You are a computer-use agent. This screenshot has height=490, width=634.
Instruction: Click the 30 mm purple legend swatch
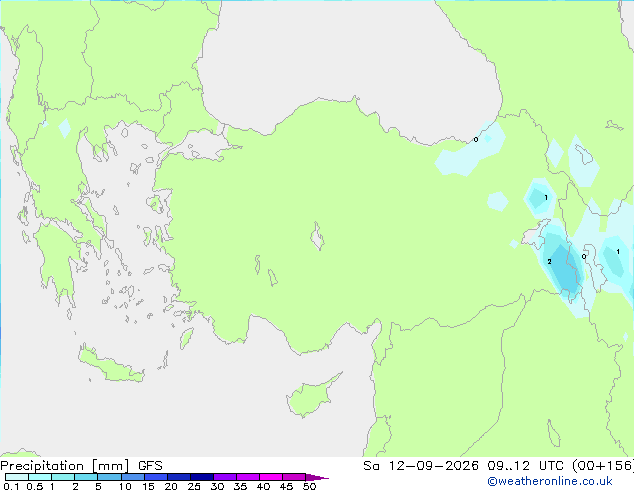[x=224, y=477]
